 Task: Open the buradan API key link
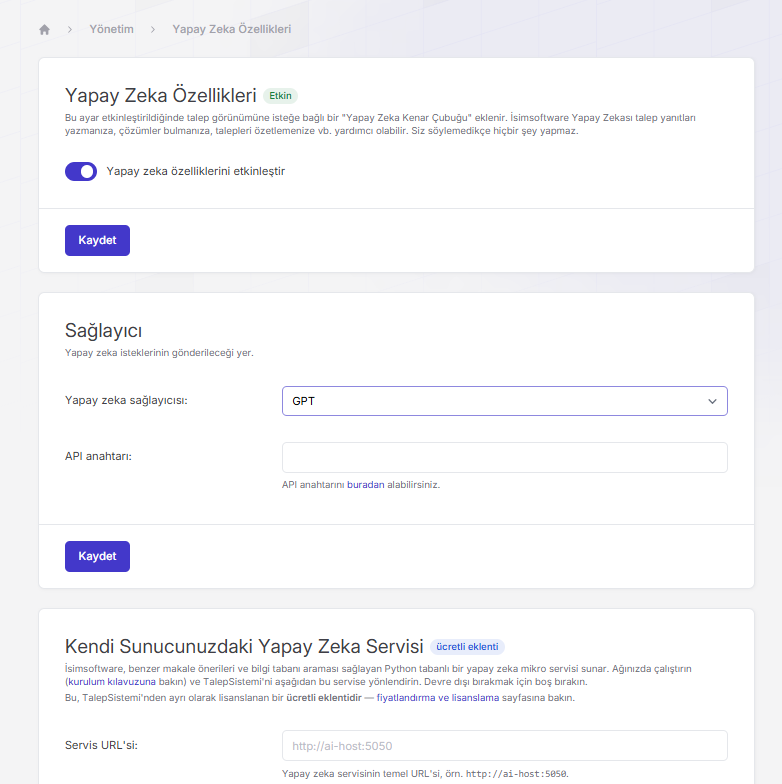click(x=366, y=484)
